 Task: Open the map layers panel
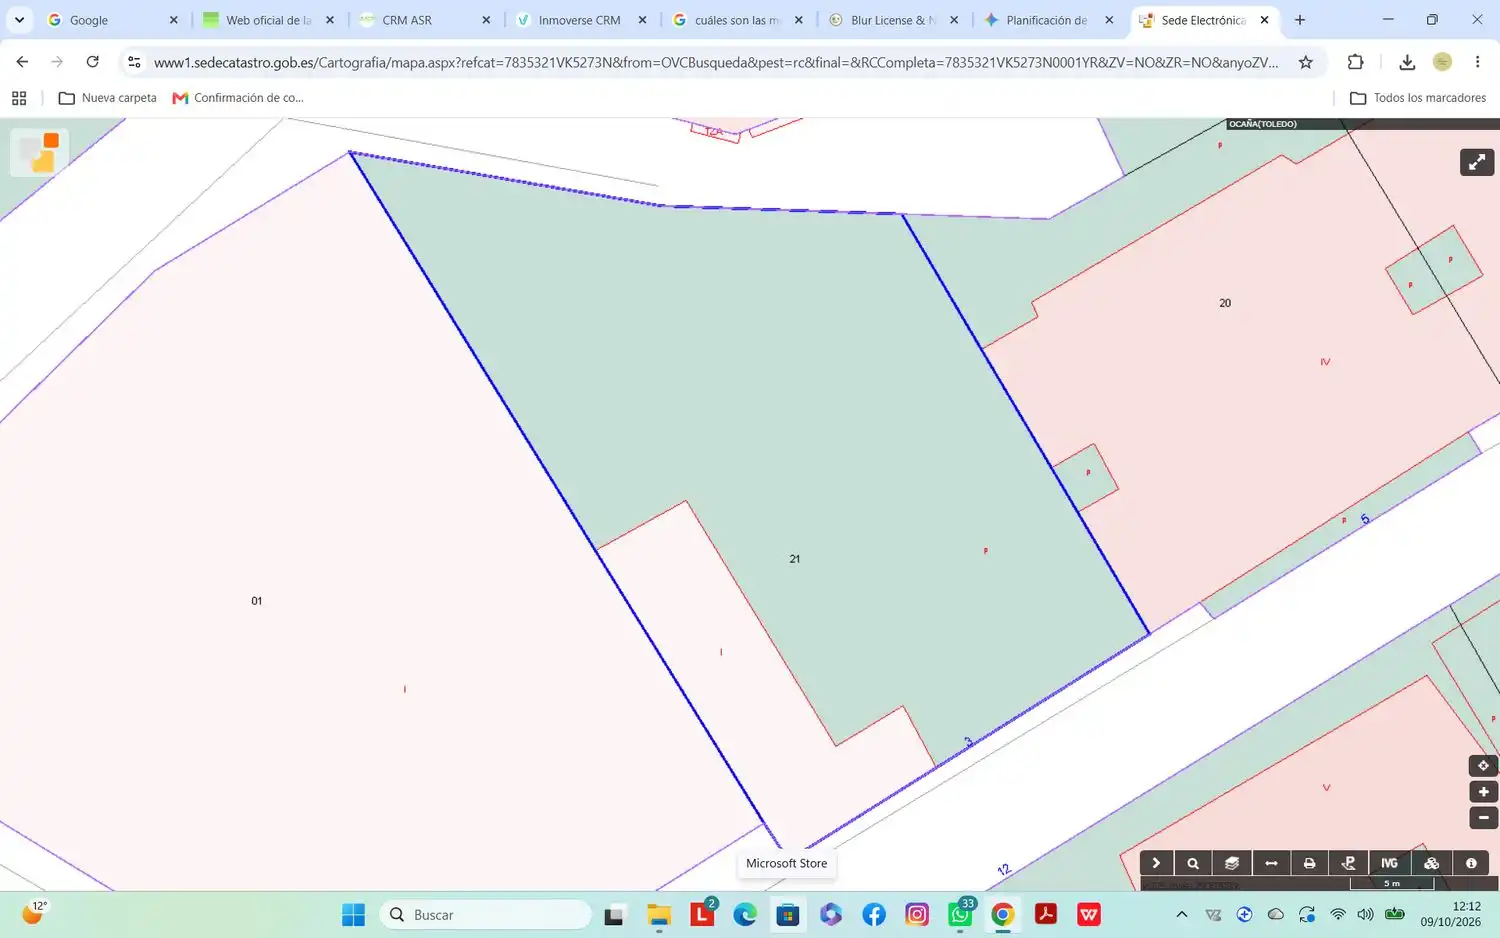point(1232,863)
